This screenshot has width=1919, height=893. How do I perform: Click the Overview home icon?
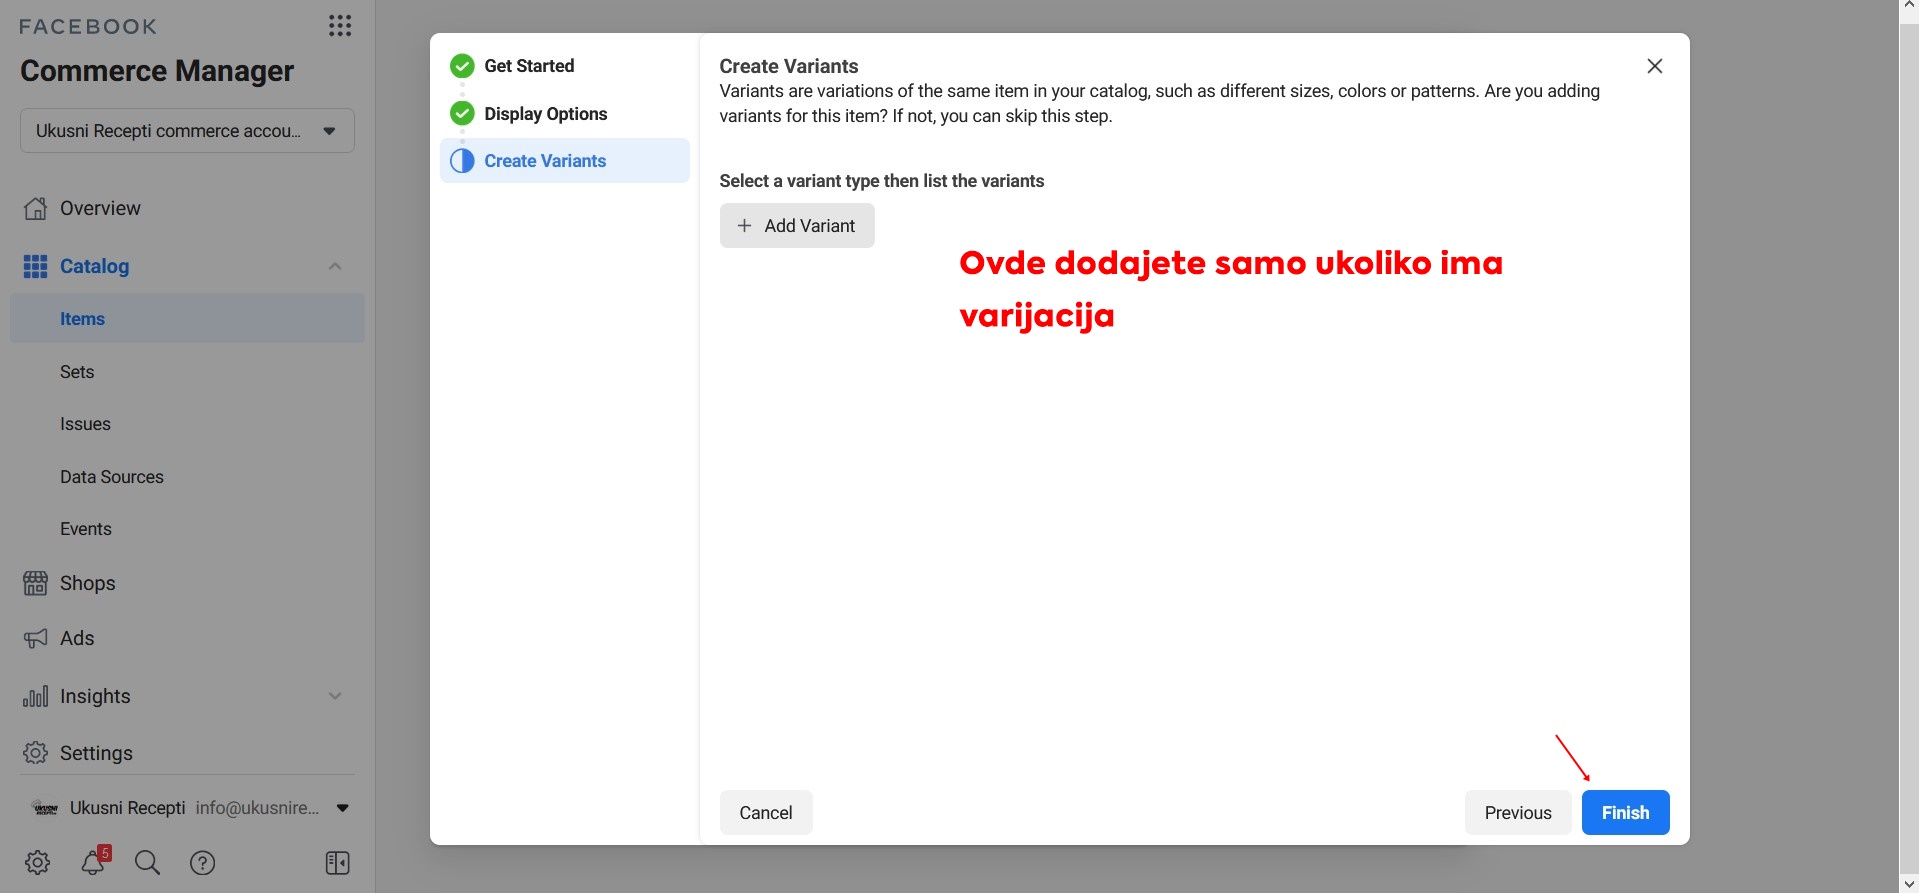[36, 208]
